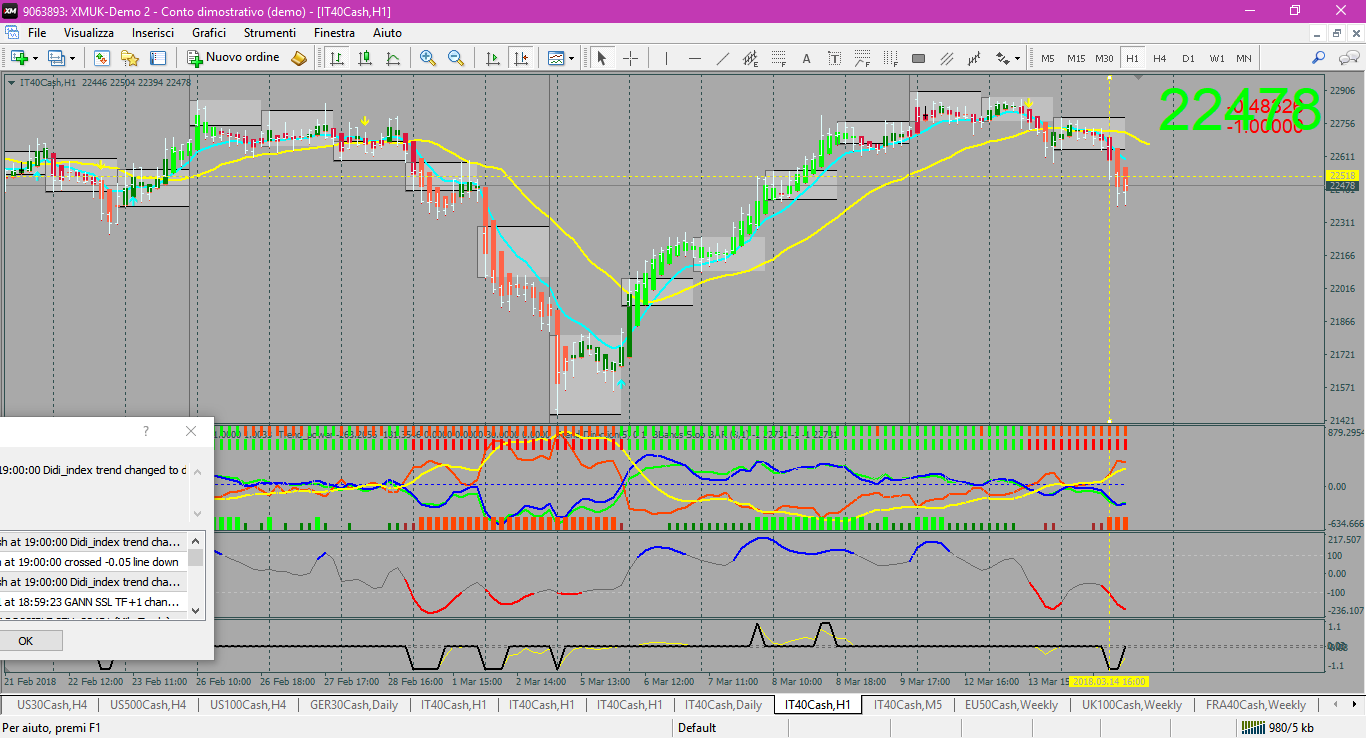Switch to W1 timeframe
Image resolution: width=1366 pixels, height=738 pixels.
click(1216, 58)
